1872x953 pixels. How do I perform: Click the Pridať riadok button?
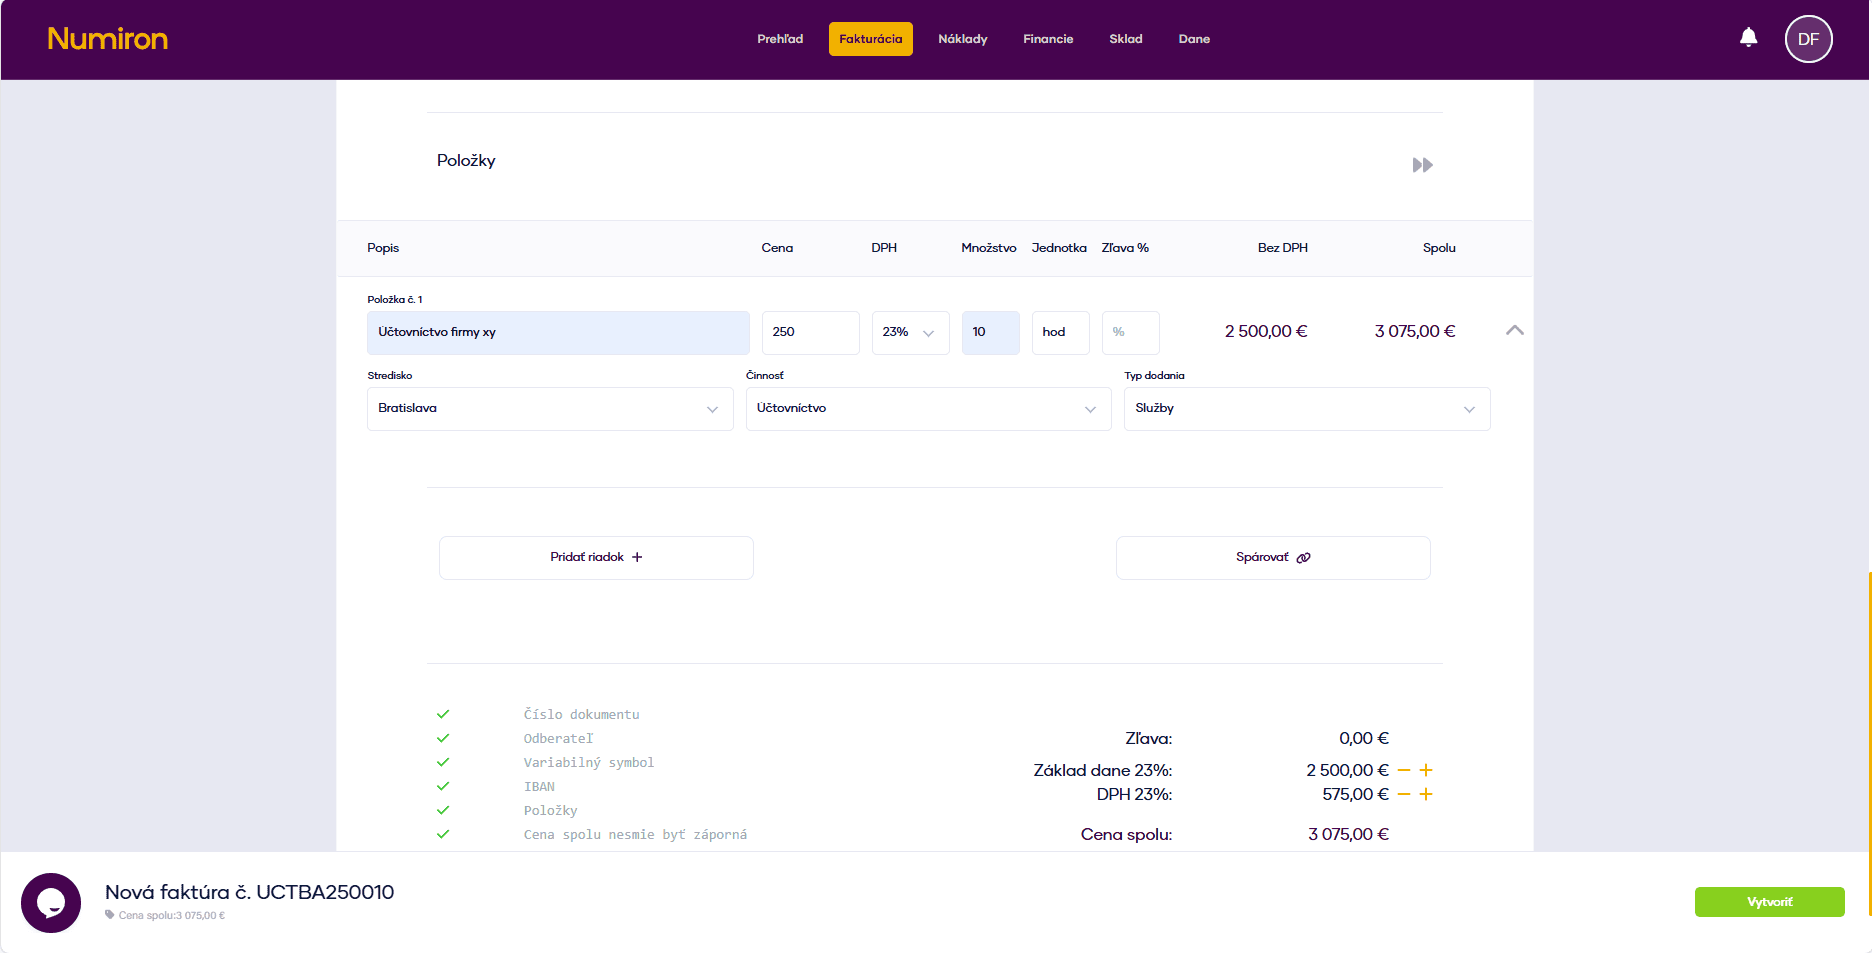(596, 557)
